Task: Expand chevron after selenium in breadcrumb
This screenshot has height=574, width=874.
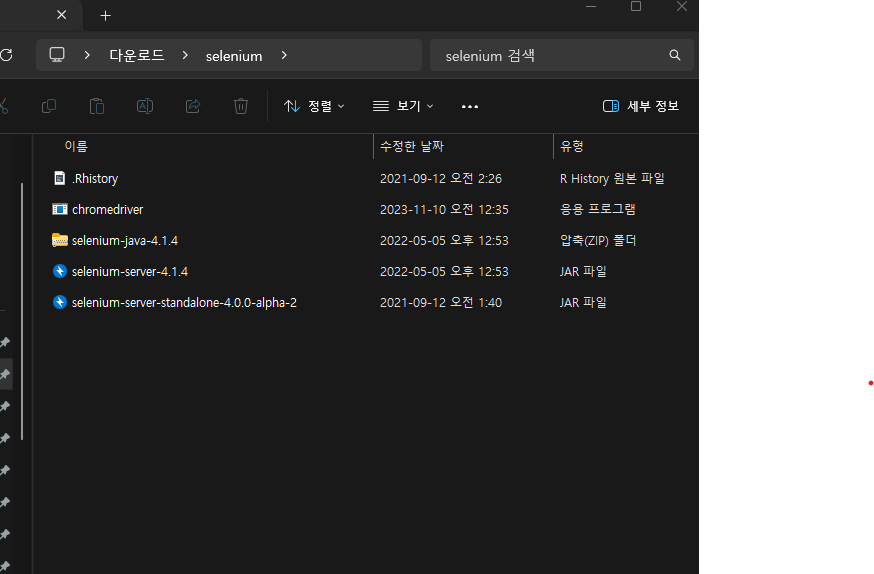Action: click(284, 55)
